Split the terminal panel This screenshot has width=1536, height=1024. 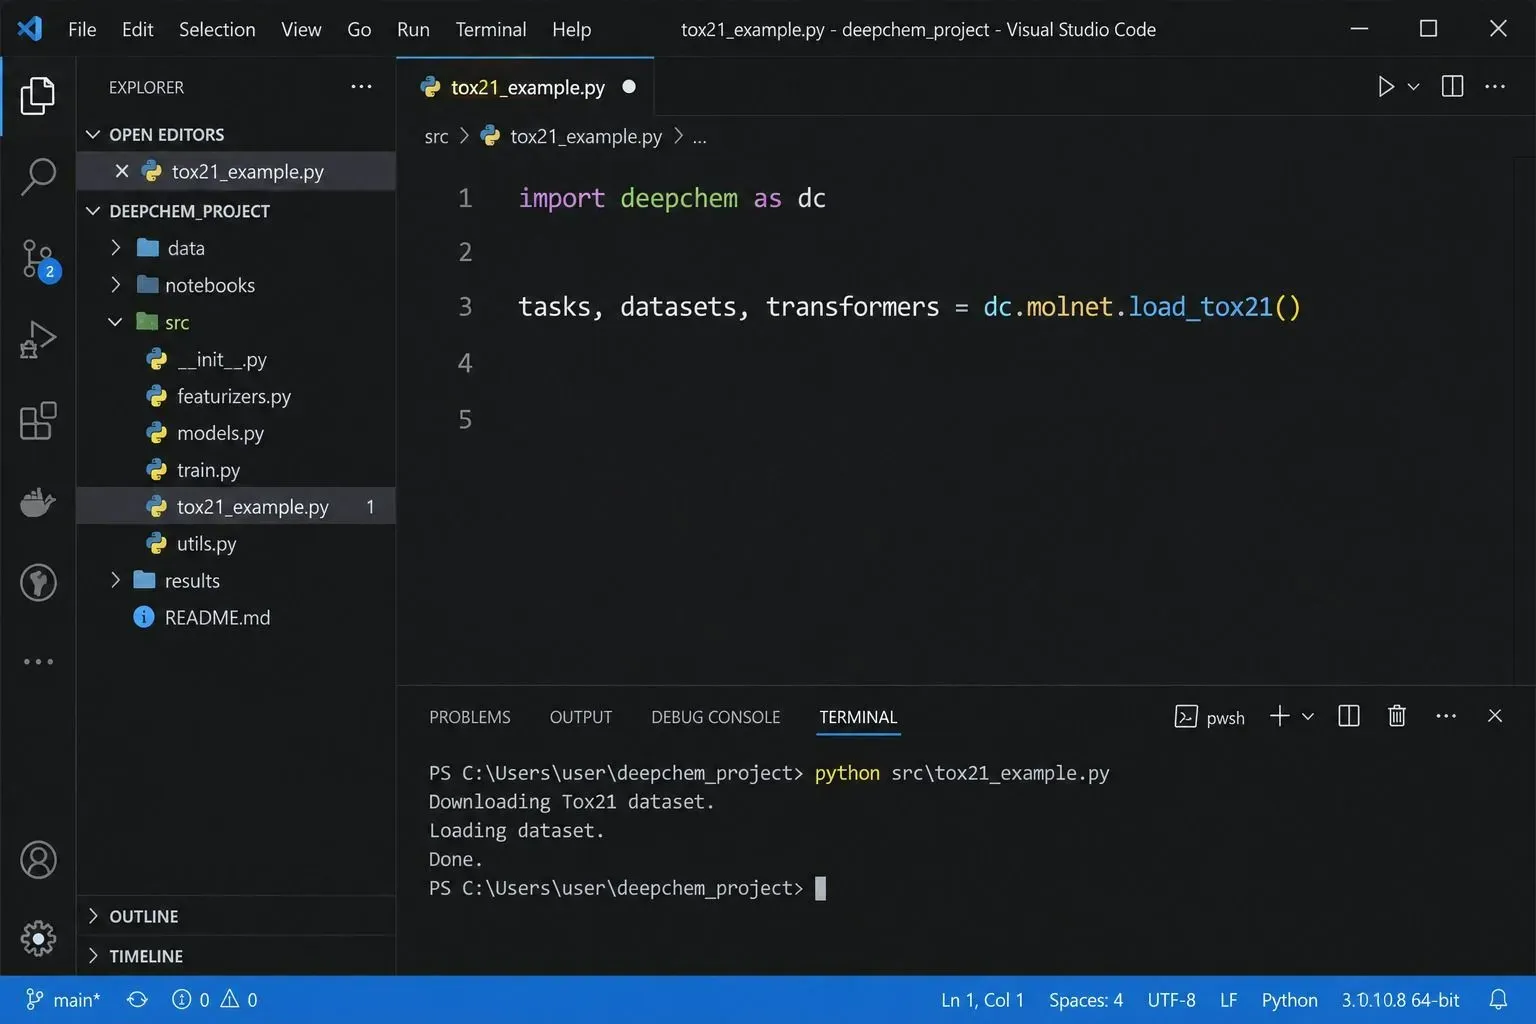pyautogui.click(x=1348, y=716)
